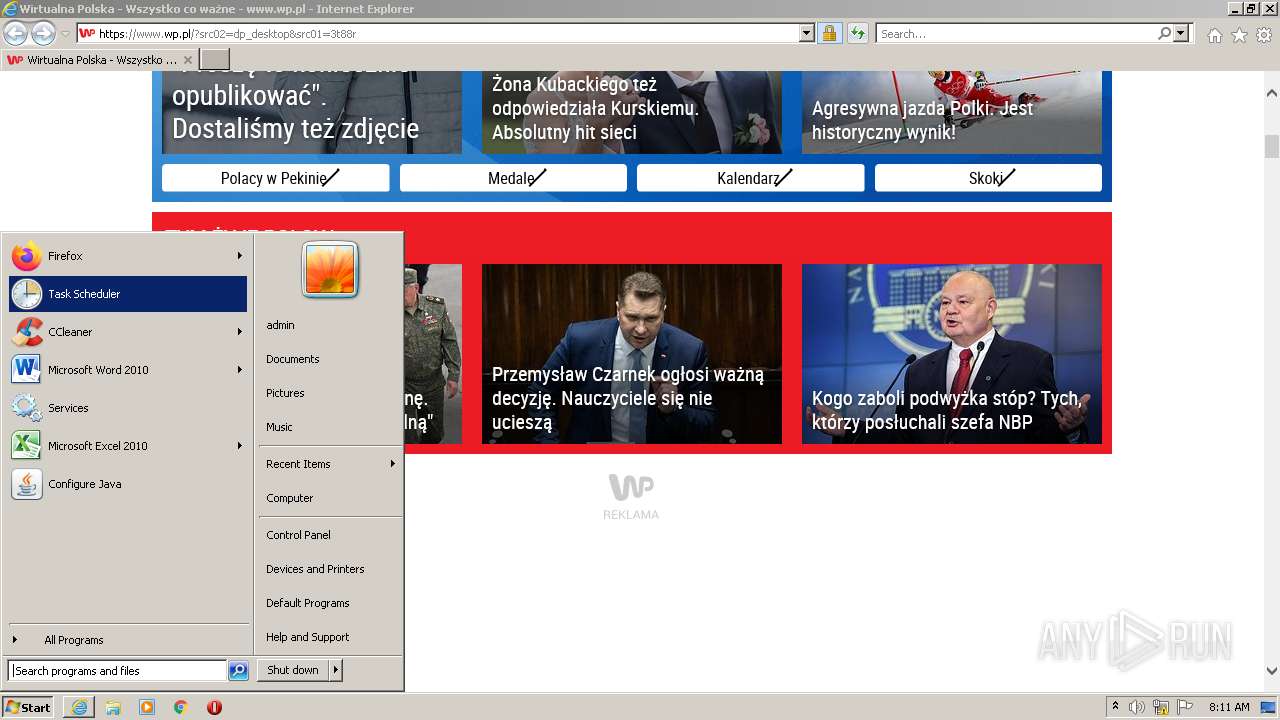Open the Action Center flag icon
Image resolution: width=1280 pixels, height=720 pixels.
tap(1185, 707)
